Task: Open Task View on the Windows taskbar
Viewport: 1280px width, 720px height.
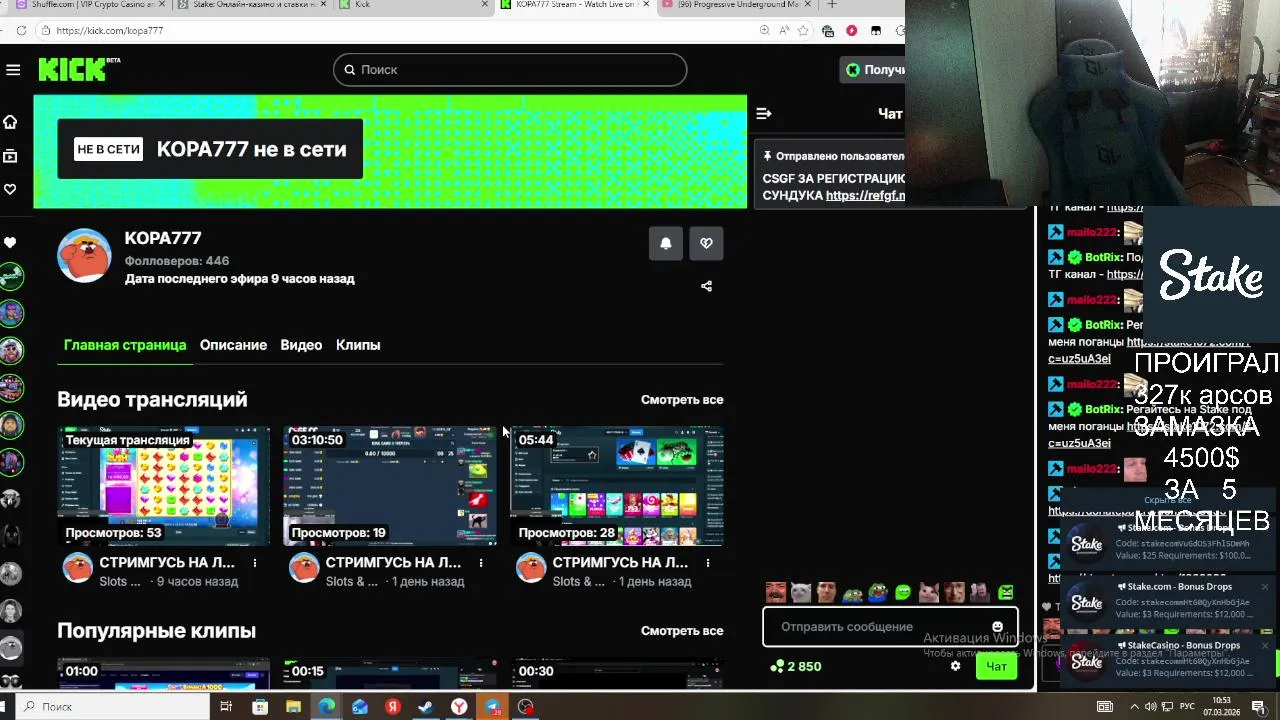Action: [226, 707]
